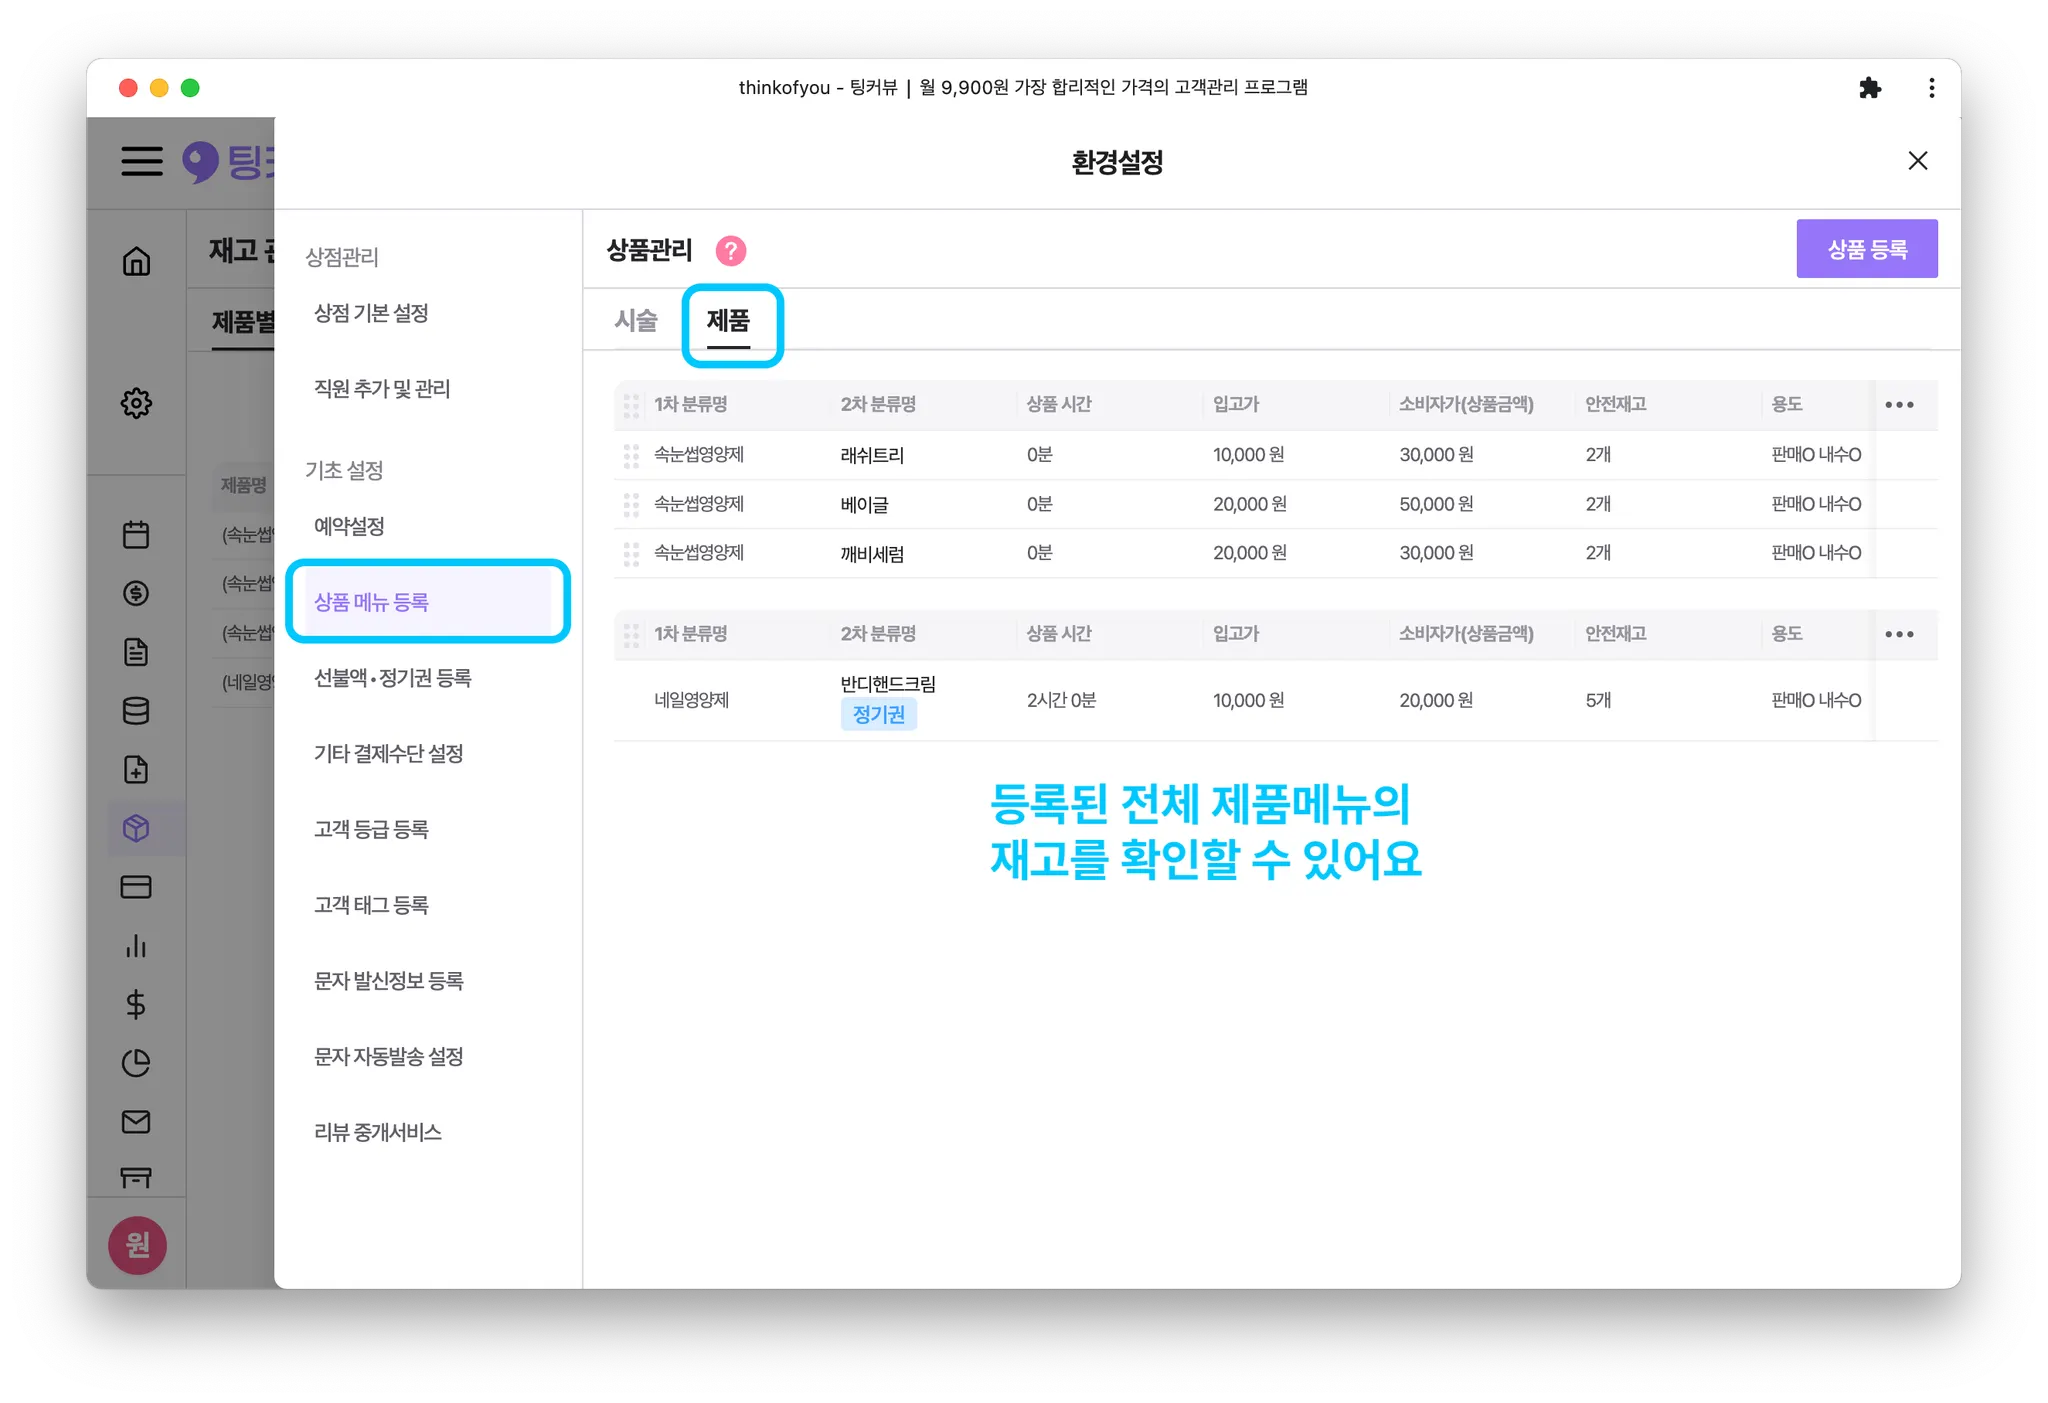The width and height of the screenshot is (2048, 1403).
Task: Grab the drag handle of 래쉬트리 row
Action: (x=631, y=456)
